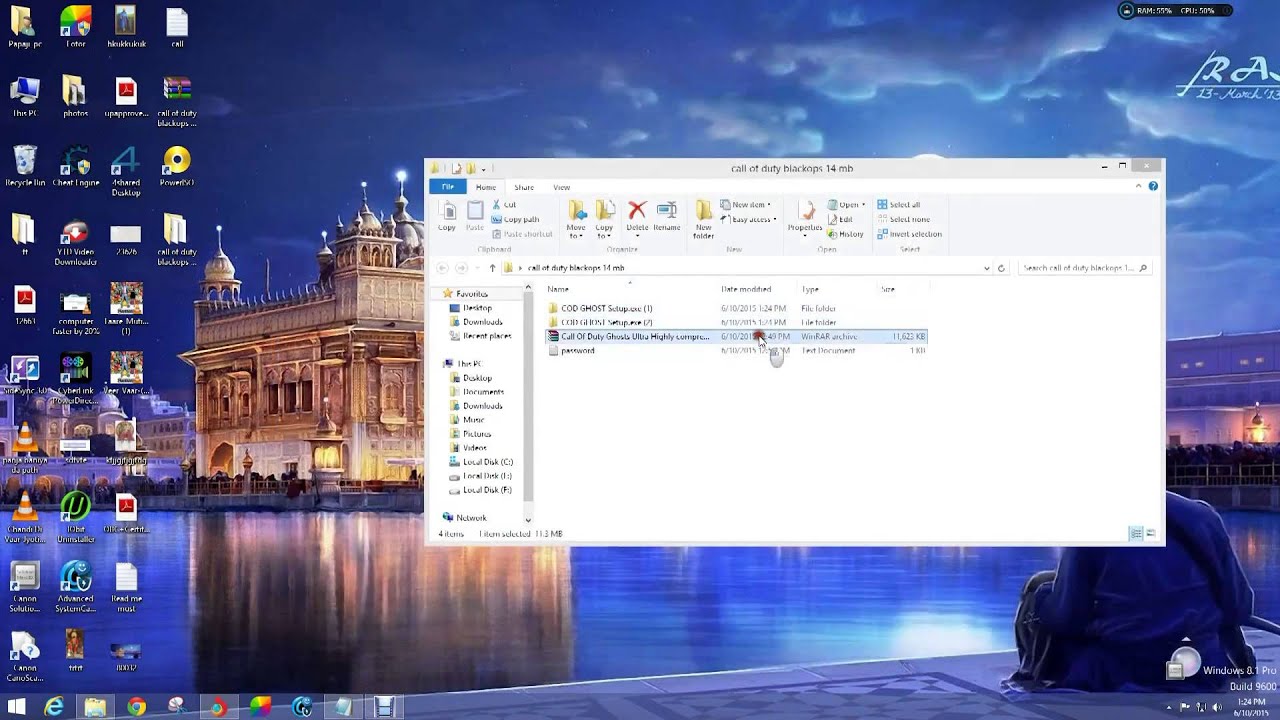Switch to Large icons view toggle
The width and height of the screenshot is (1280, 720).
click(1151, 534)
